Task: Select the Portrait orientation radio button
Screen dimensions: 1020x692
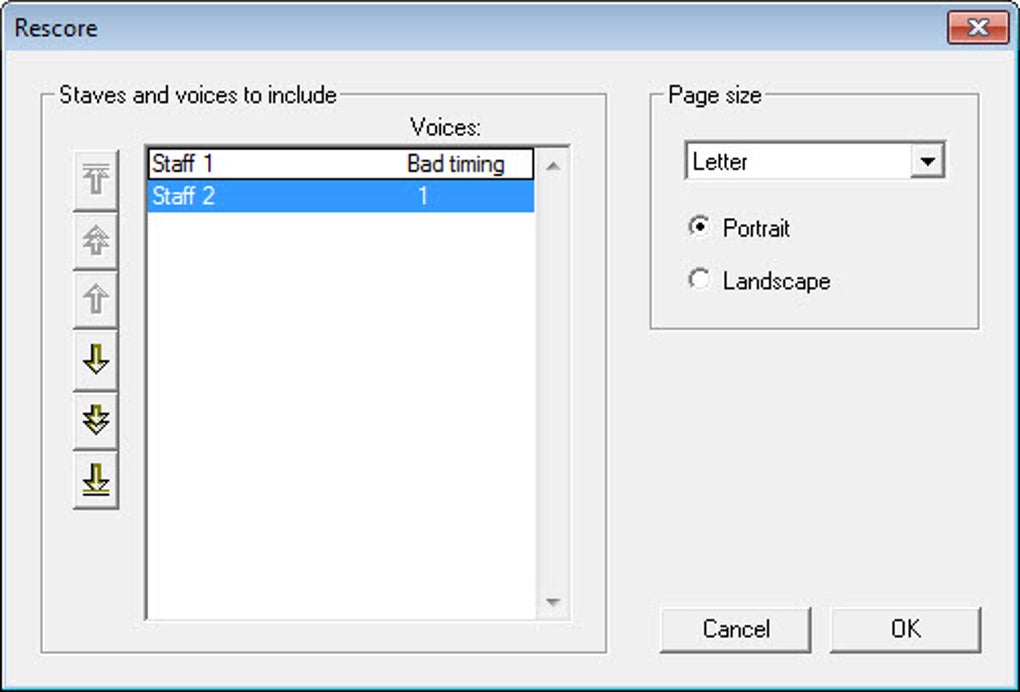Action: click(699, 227)
